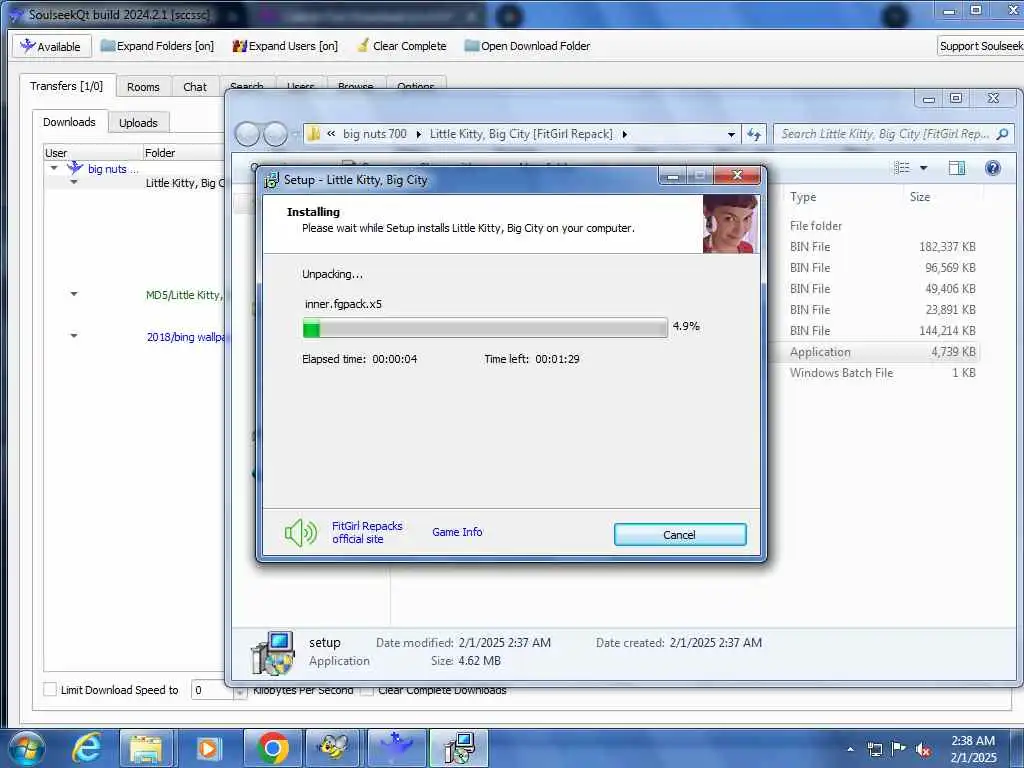Click the Change your view icon

tap(902, 168)
